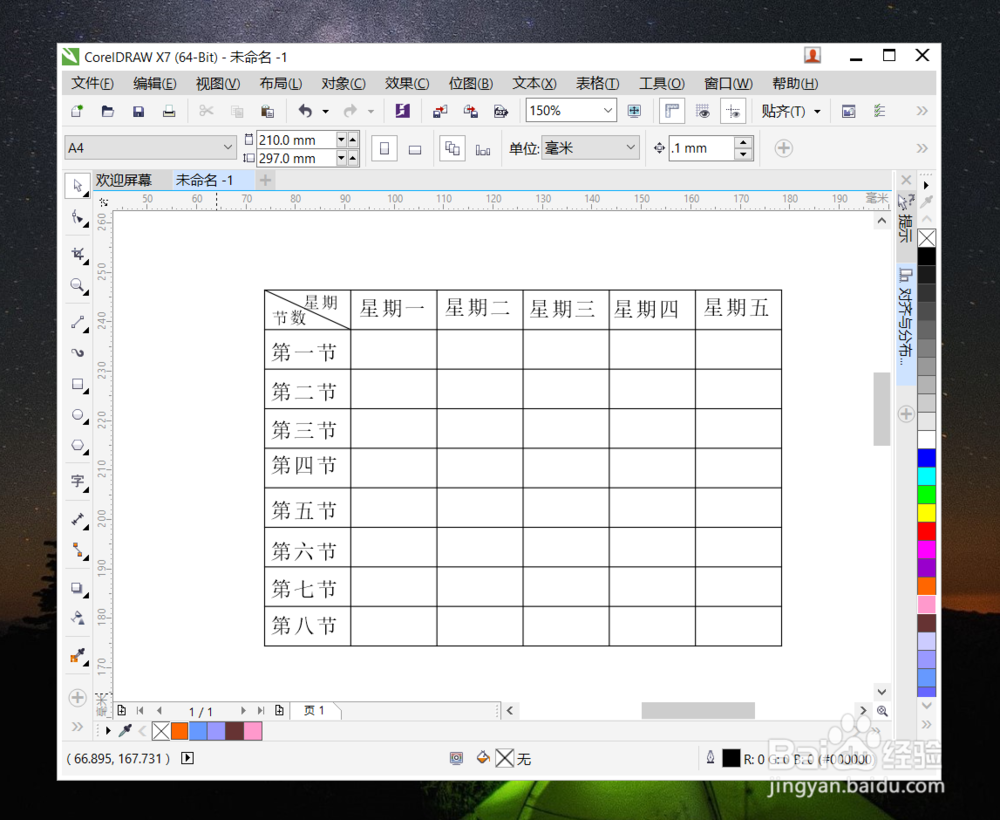Select the Freehand tool
This screenshot has width=1000, height=820.
[77, 322]
